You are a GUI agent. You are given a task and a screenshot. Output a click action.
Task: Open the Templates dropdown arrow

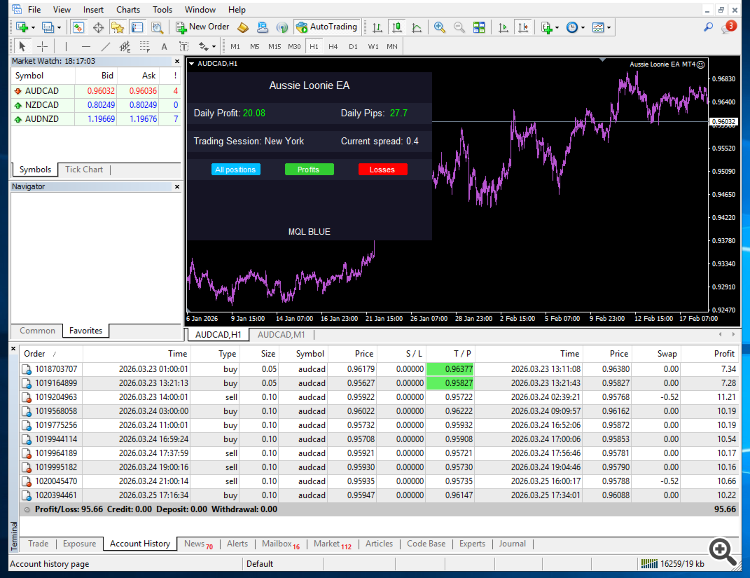(x=609, y=28)
